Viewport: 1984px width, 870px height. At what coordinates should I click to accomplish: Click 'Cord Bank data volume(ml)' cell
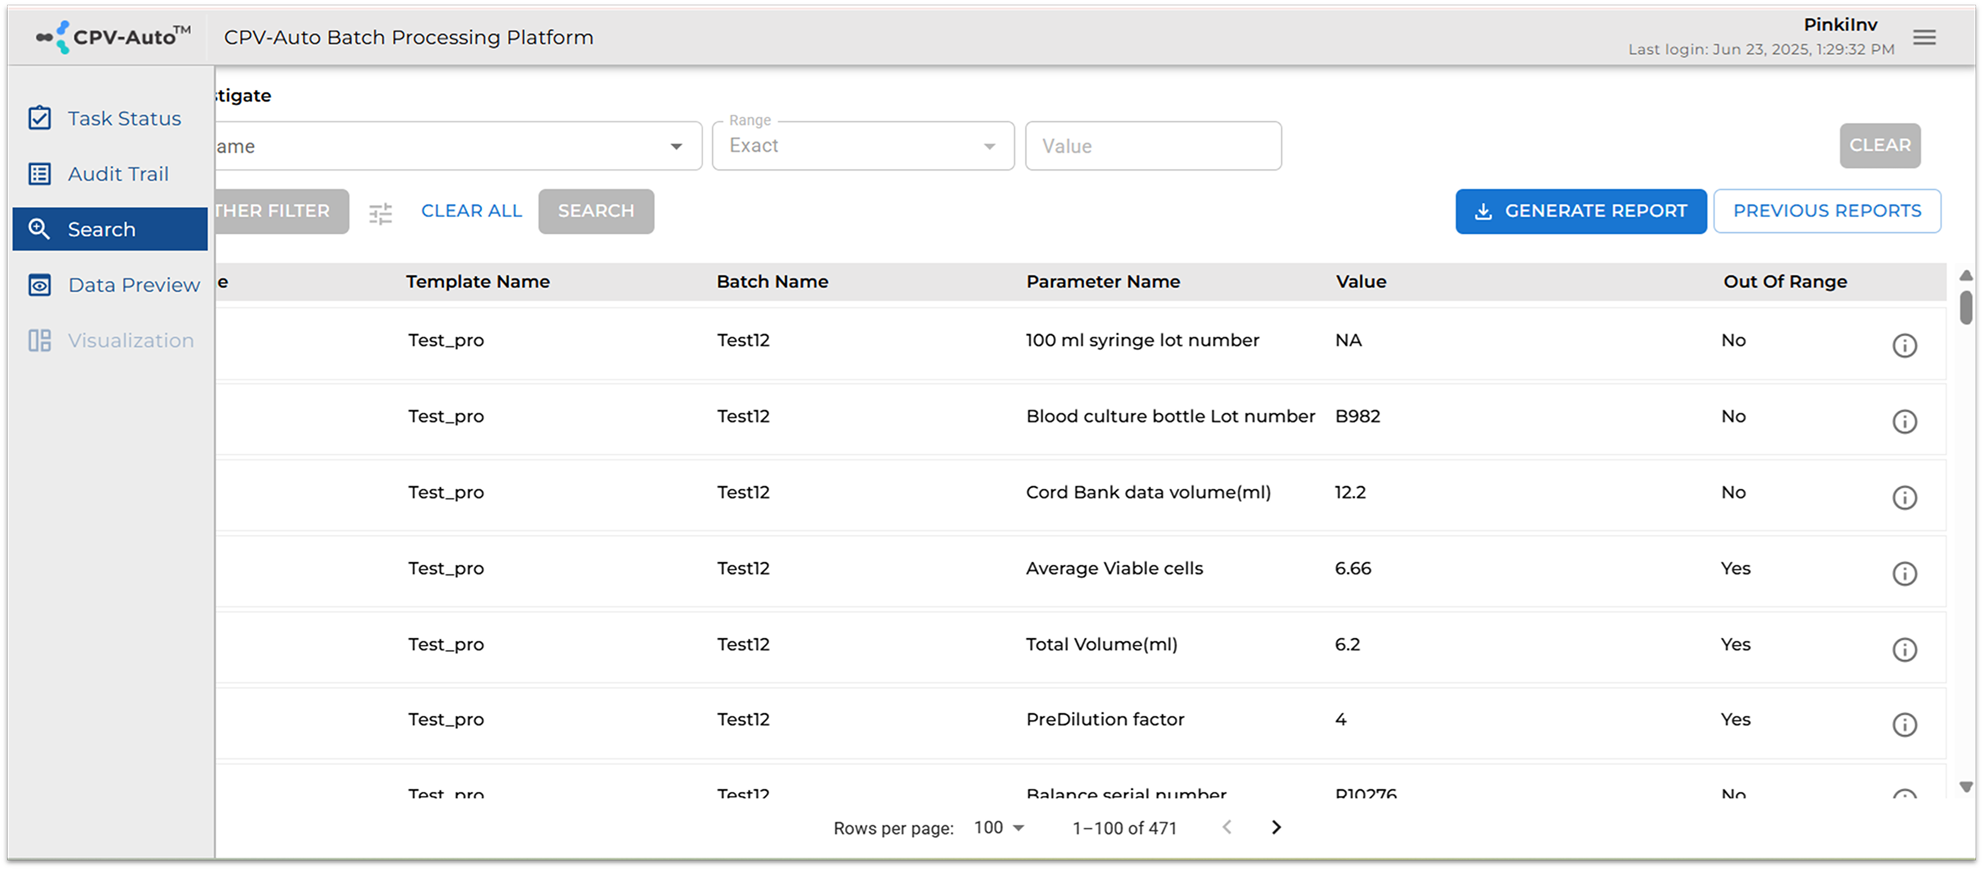1148,492
